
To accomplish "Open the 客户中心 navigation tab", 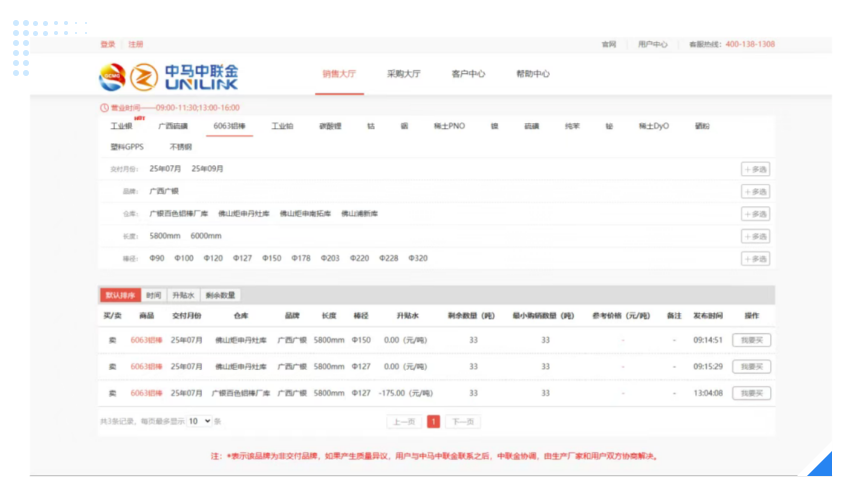I will click(x=468, y=74).
